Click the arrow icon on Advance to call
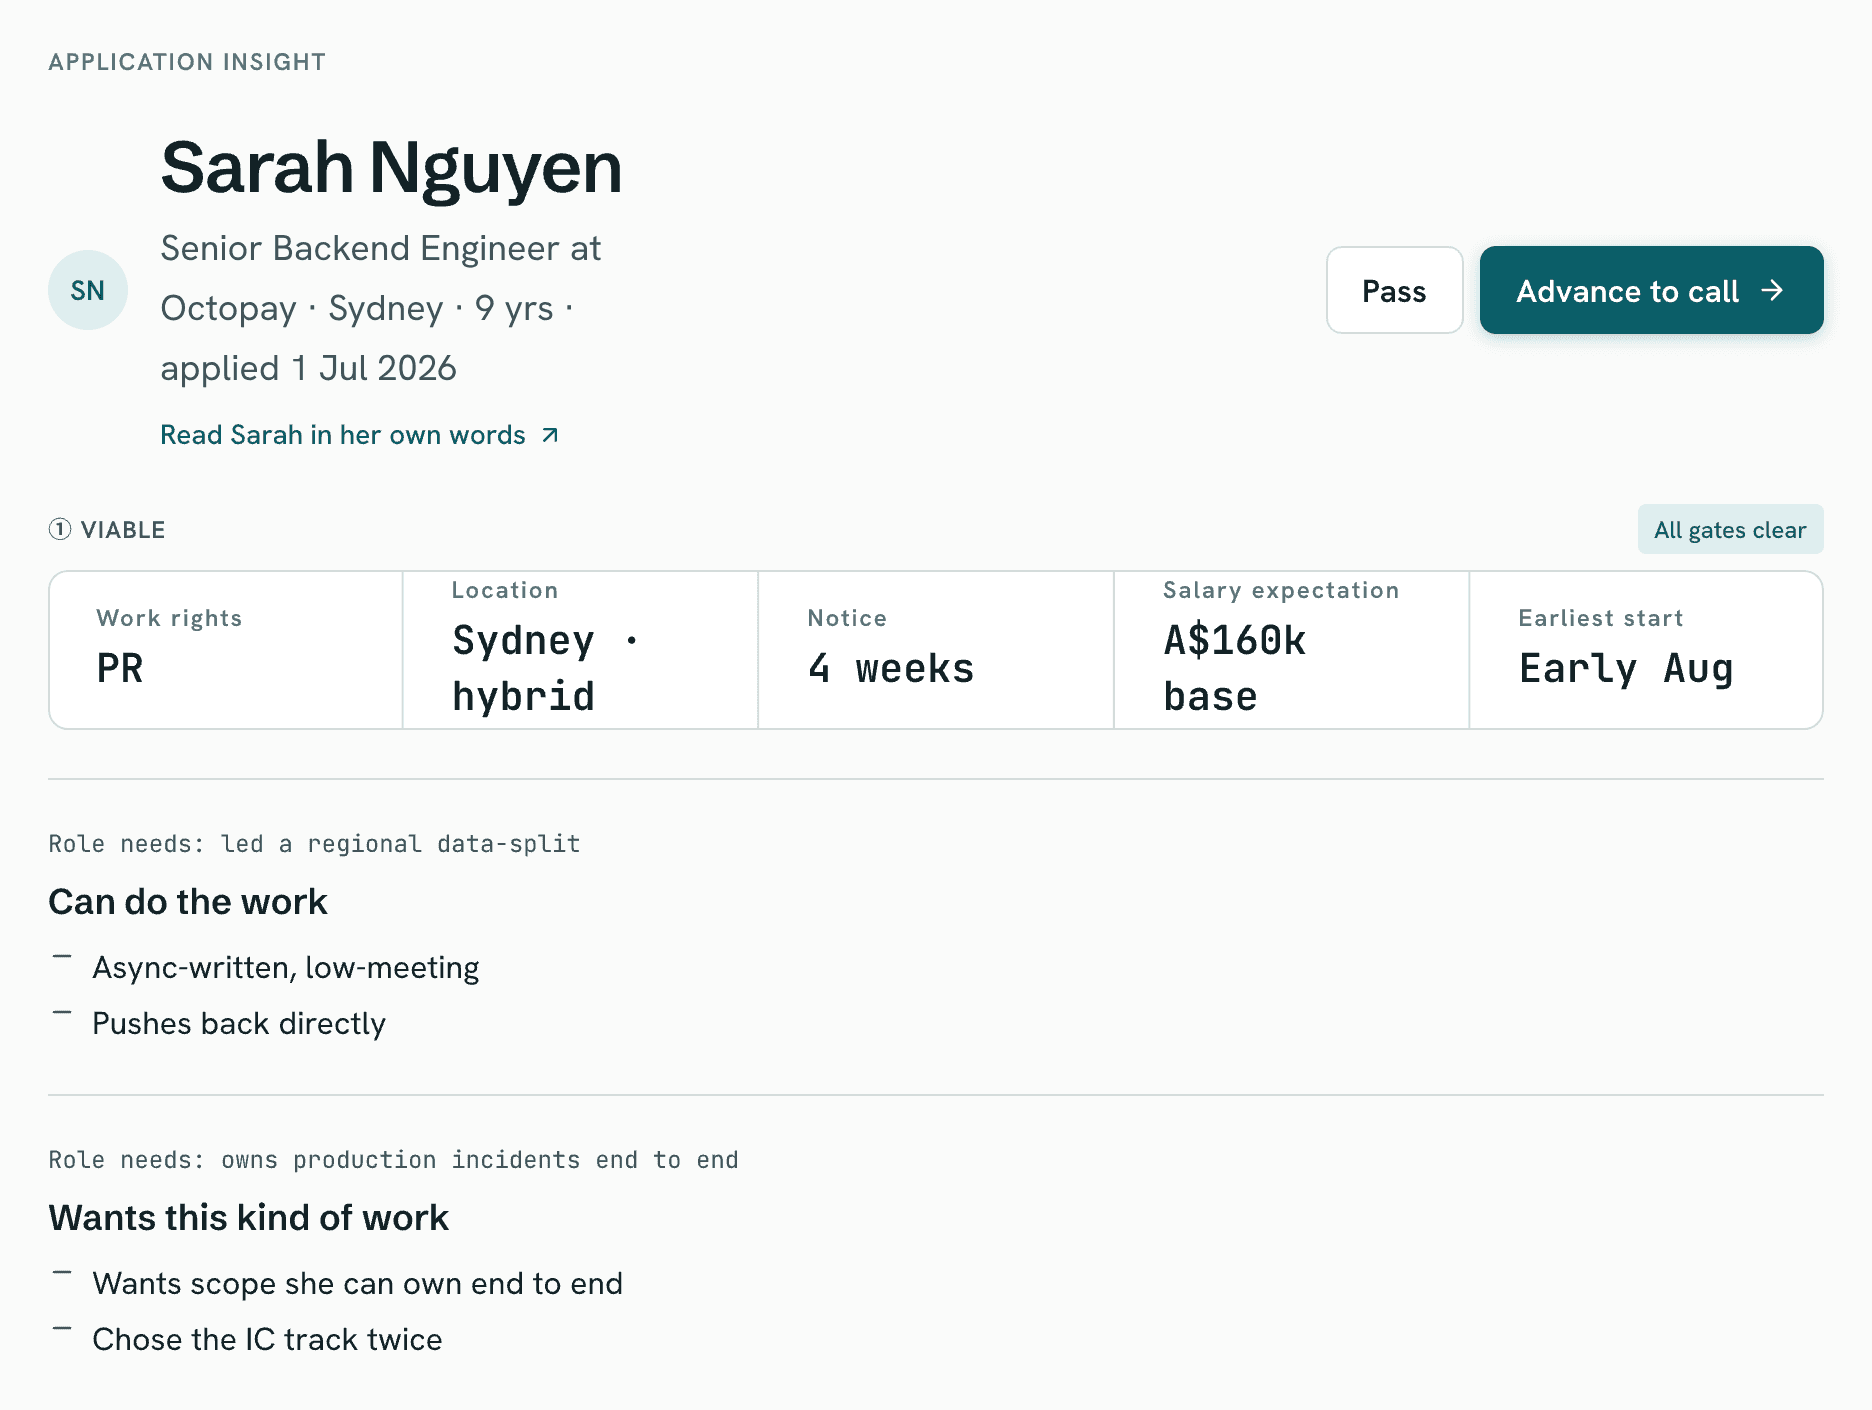The image size is (1872, 1410). click(x=1772, y=290)
